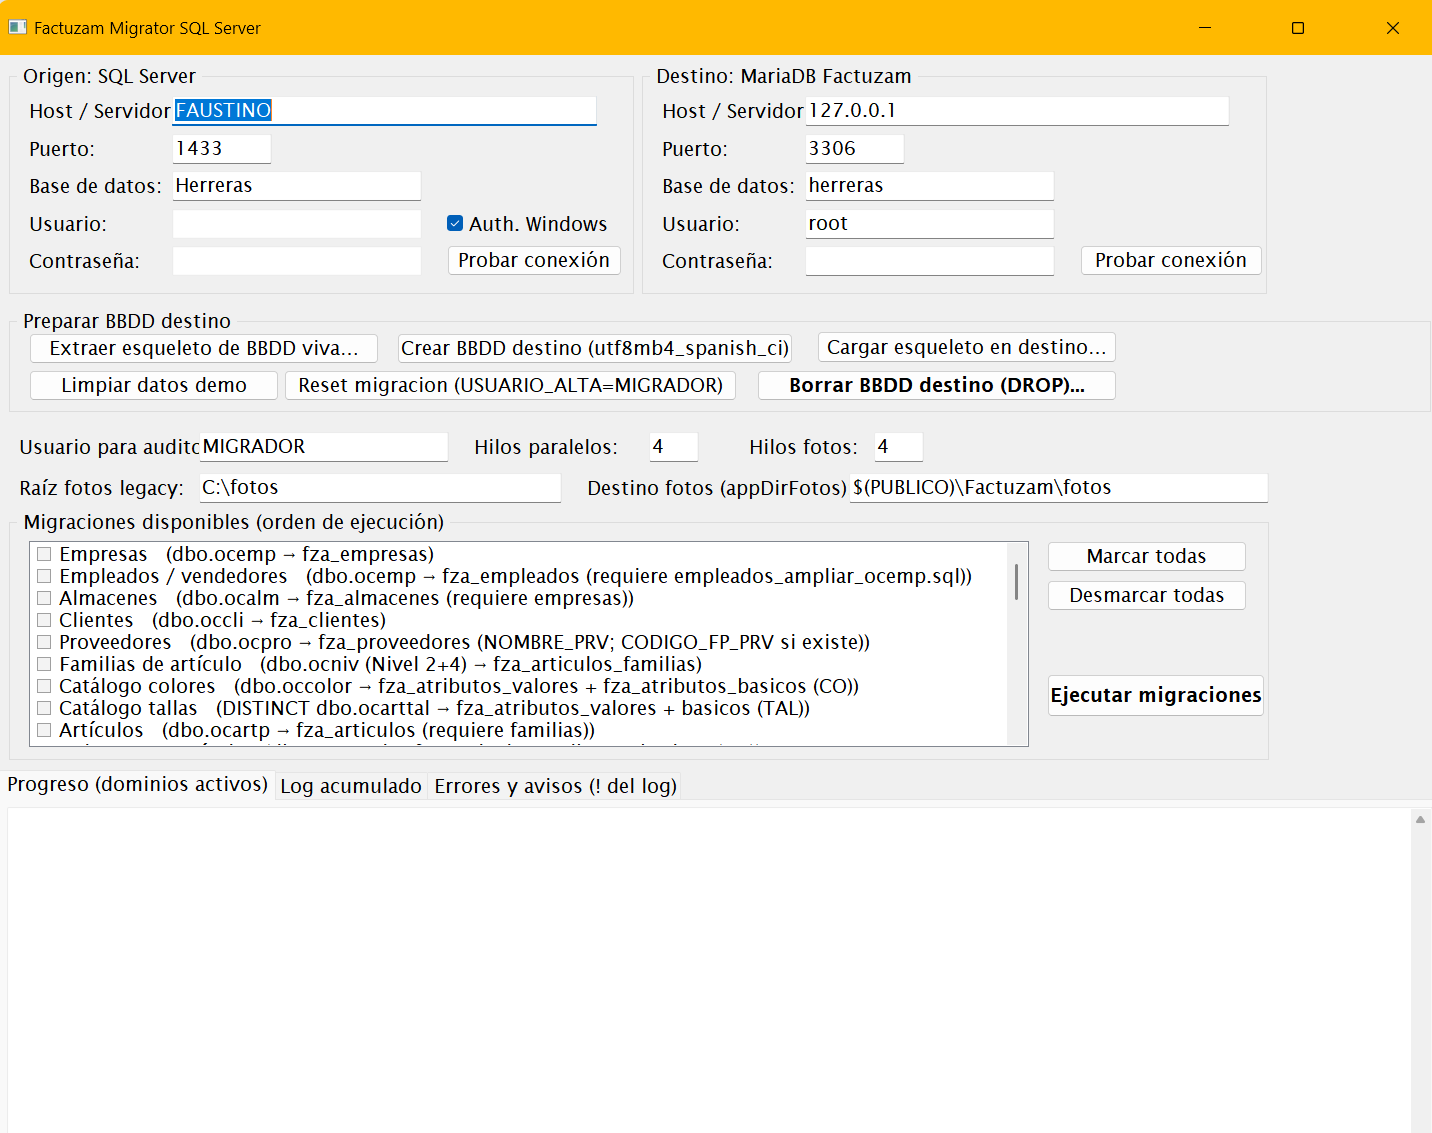Click the Hilos paralelos value field
The height and width of the screenshot is (1133, 1432).
[x=673, y=446]
